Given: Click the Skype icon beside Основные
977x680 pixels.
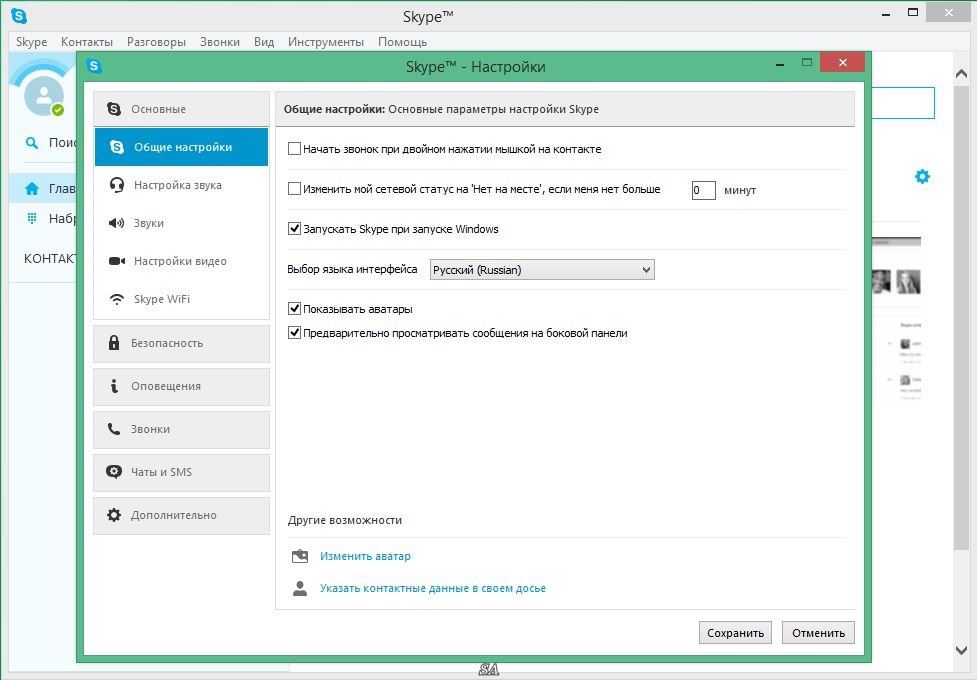Looking at the screenshot, I should tap(114, 109).
